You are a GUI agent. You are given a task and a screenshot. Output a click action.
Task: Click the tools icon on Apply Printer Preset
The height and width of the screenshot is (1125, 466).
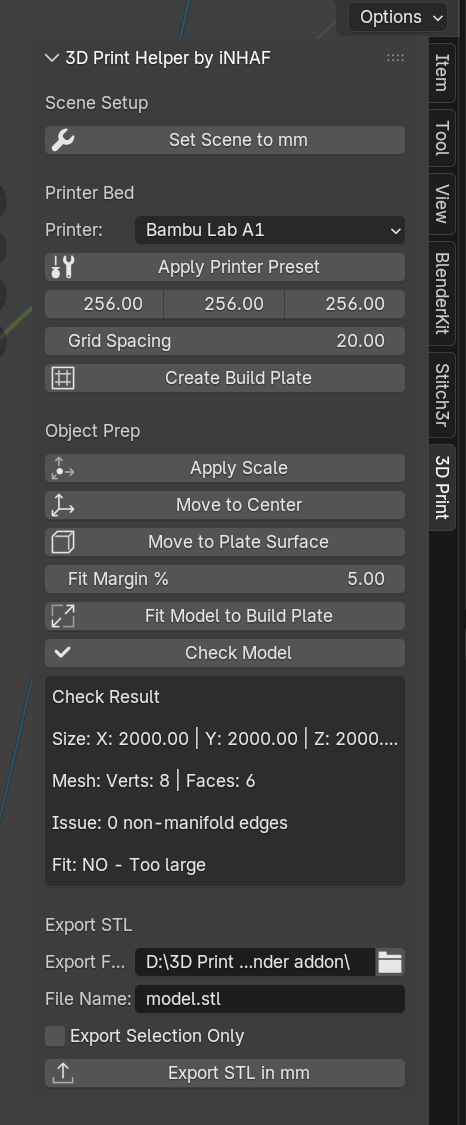63,267
